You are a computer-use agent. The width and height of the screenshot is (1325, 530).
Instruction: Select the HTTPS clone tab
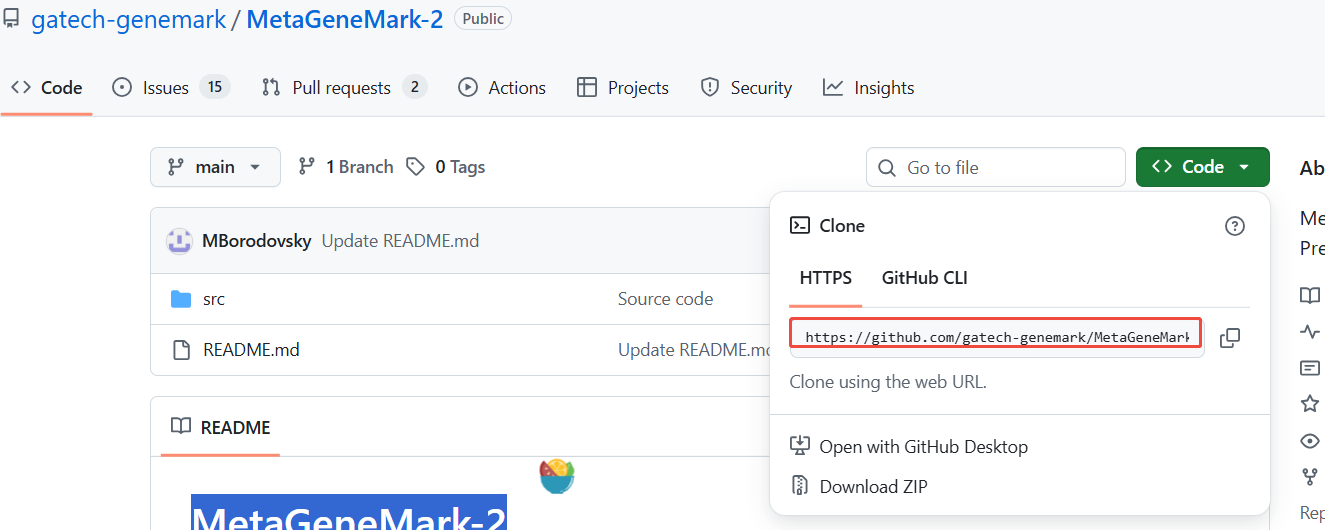click(x=826, y=278)
